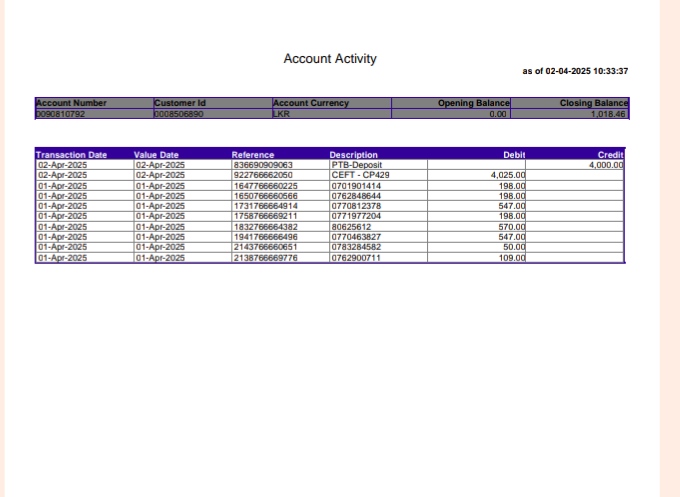Select the LKR account currency cell

[x=282, y=114]
